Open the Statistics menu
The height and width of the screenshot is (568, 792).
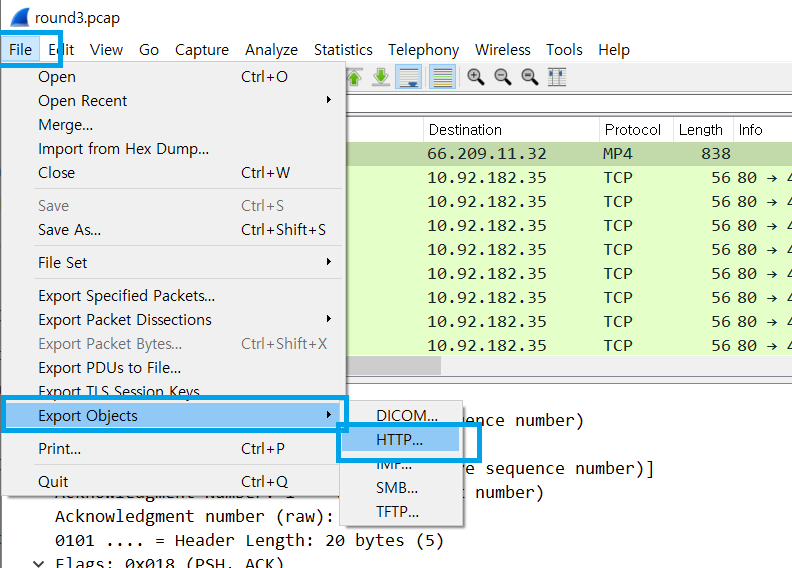343,49
